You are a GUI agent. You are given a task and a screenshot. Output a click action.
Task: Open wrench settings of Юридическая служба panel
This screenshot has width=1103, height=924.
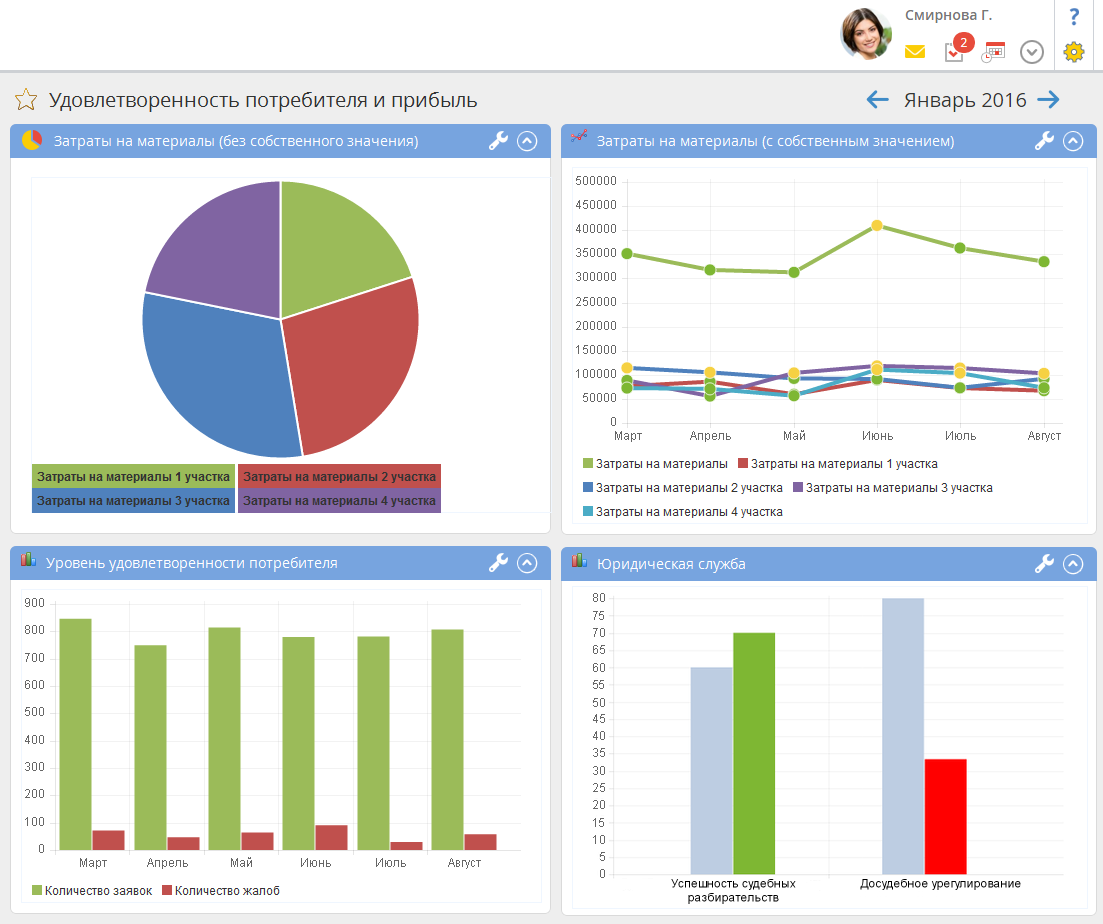(1044, 564)
